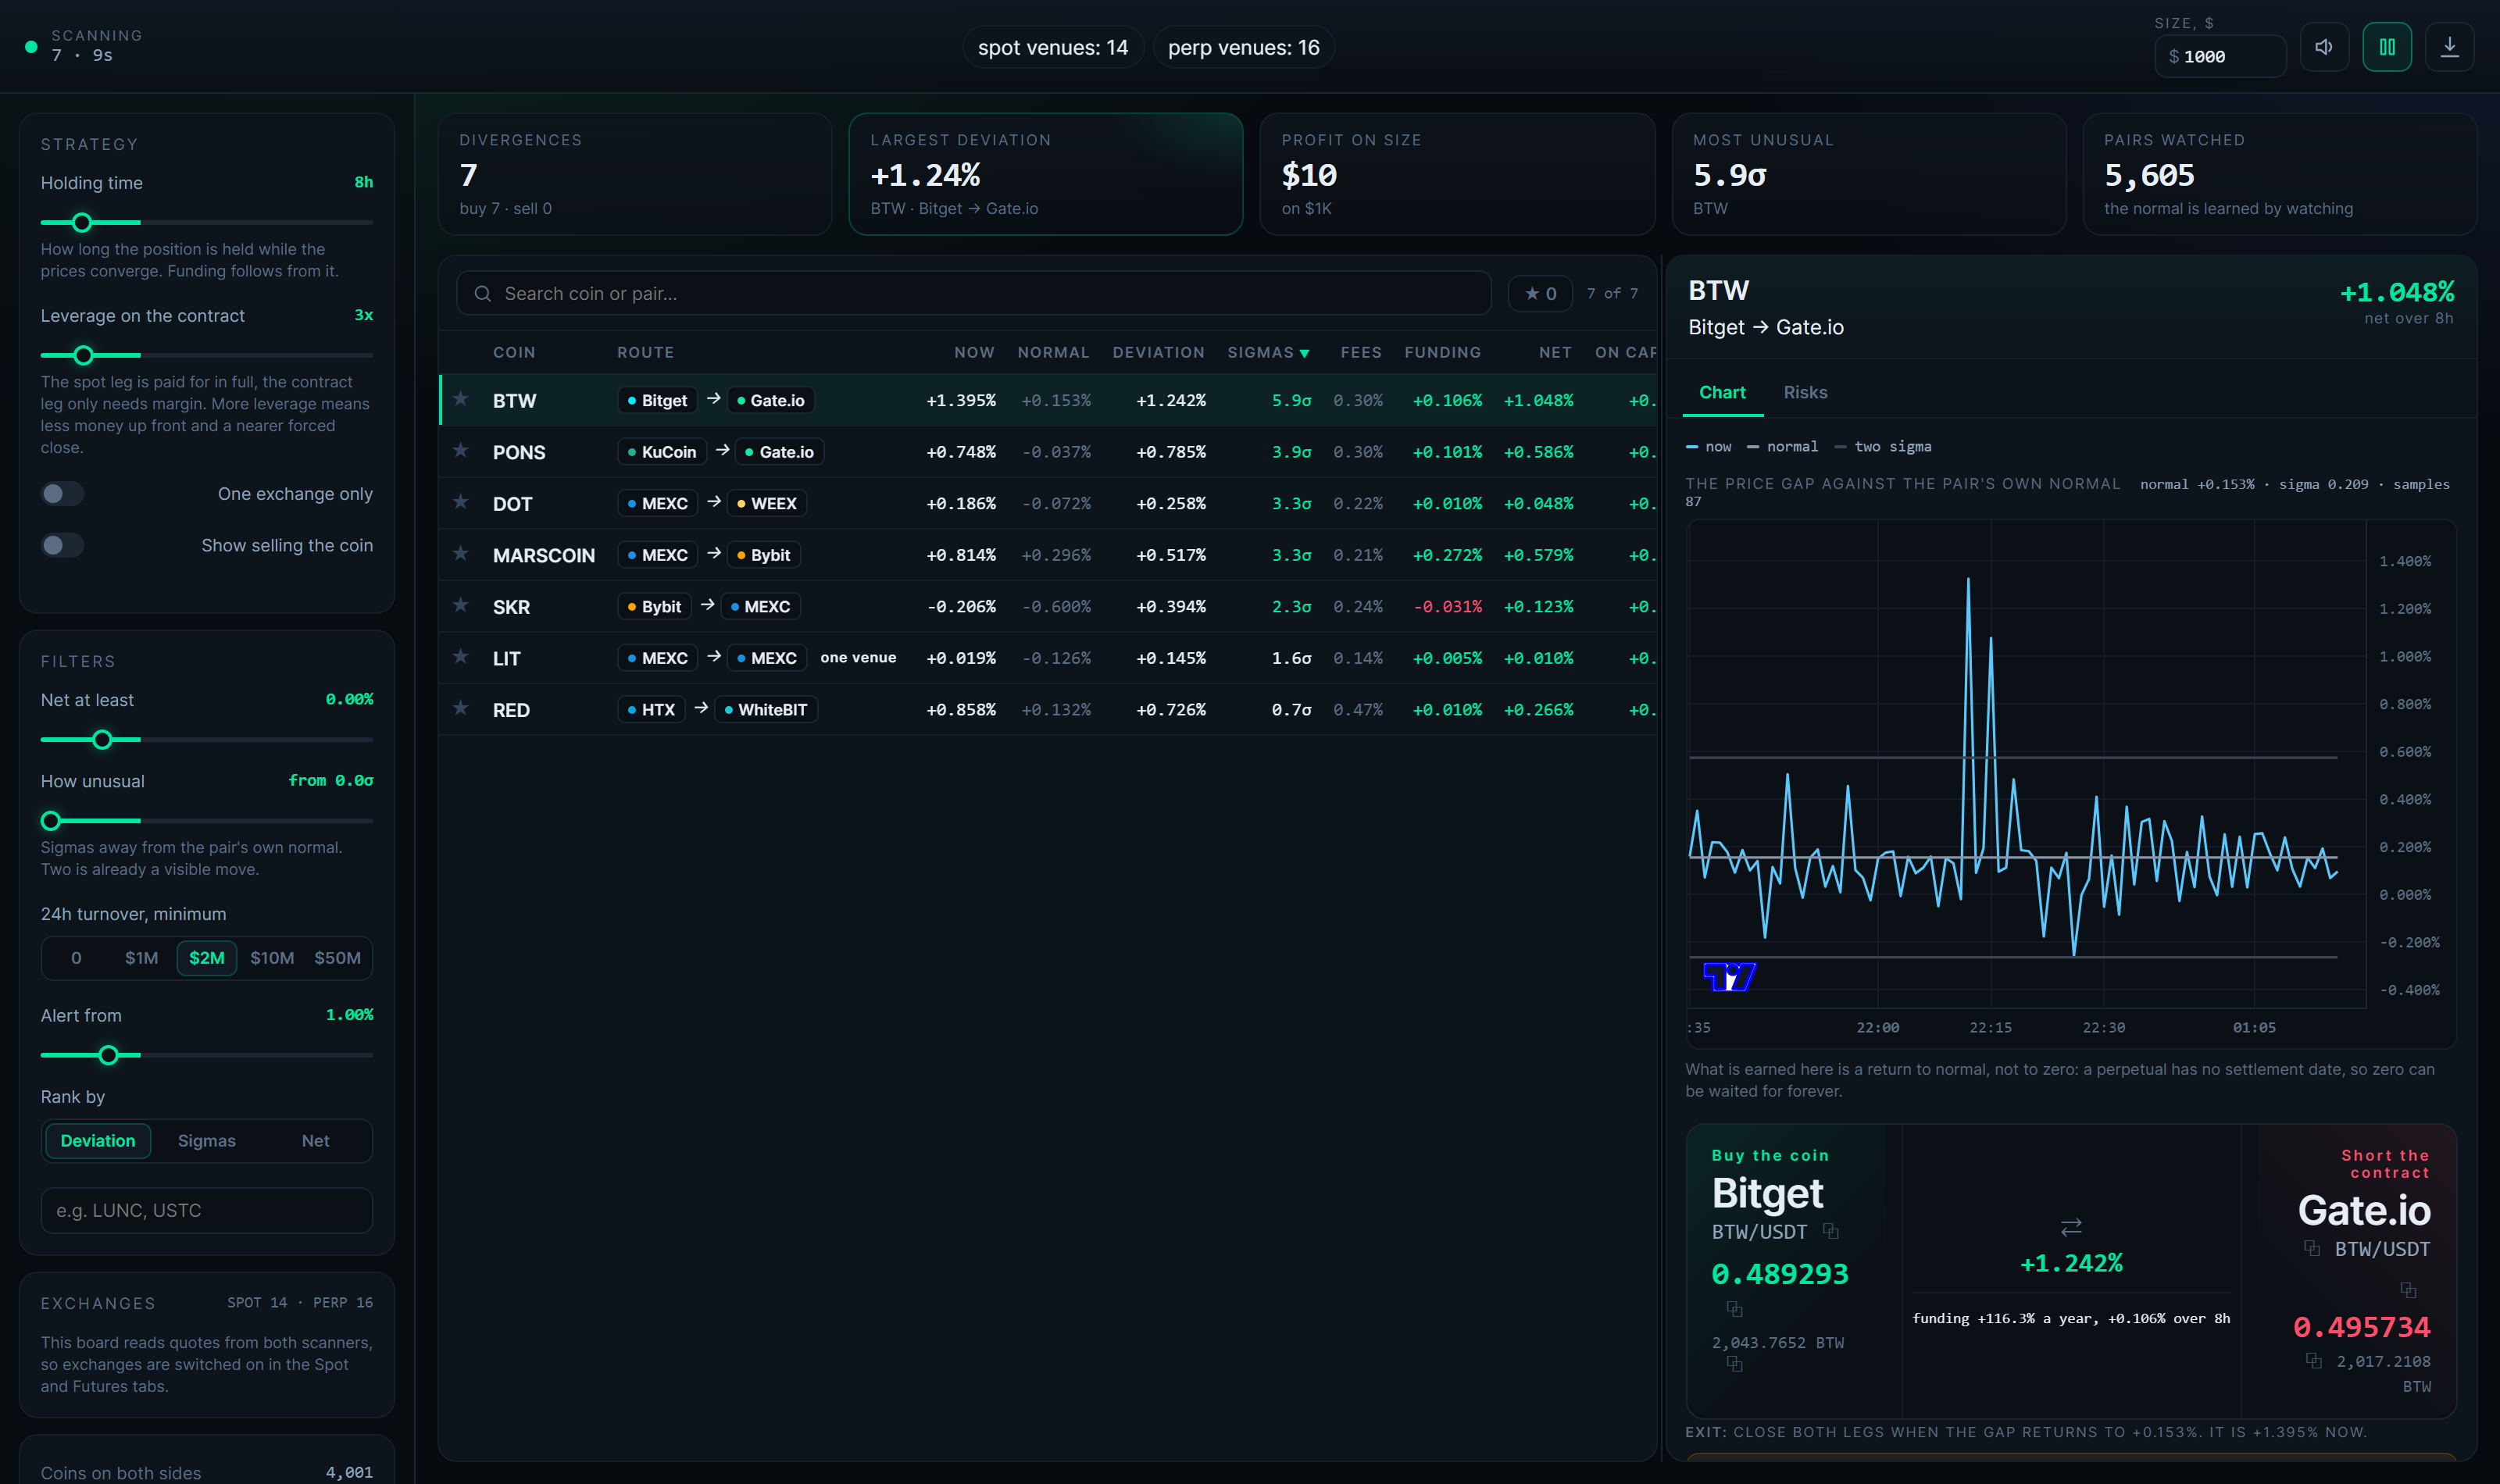The image size is (2500, 1484).
Task: Star the MARSCOIN row as favorite
Action: pyautogui.click(x=461, y=554)
